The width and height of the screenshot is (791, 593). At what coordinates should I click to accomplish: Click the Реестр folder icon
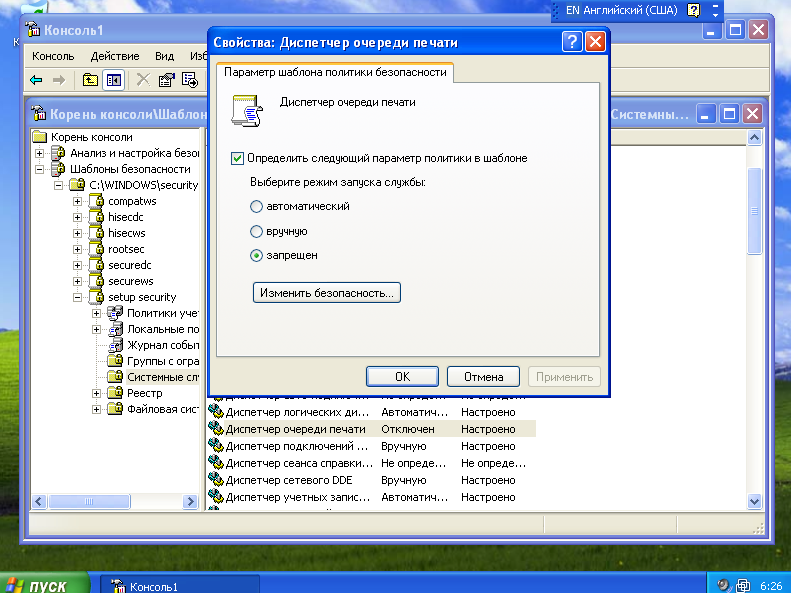(x=116, y=393)
